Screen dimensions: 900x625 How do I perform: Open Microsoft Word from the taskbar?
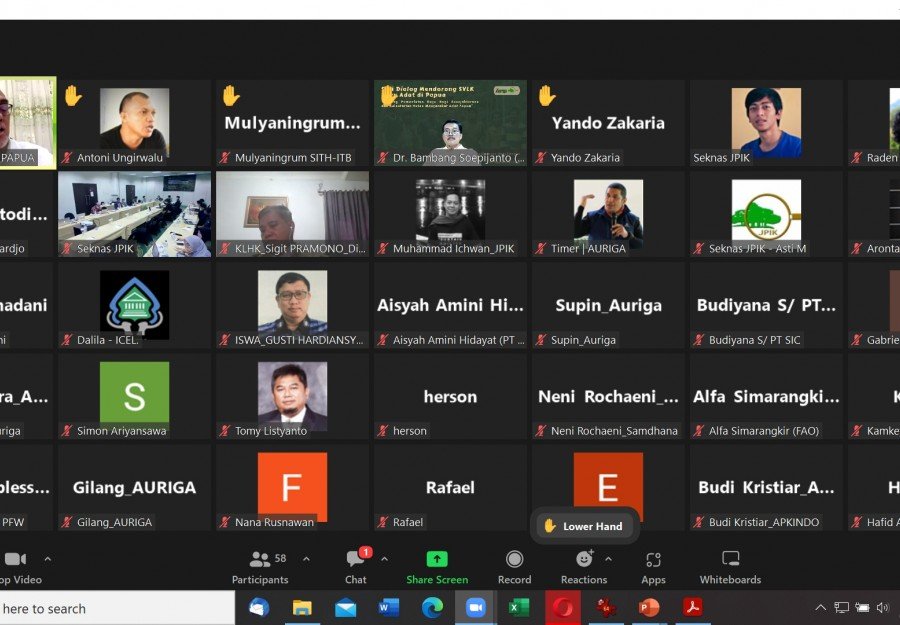389,608
